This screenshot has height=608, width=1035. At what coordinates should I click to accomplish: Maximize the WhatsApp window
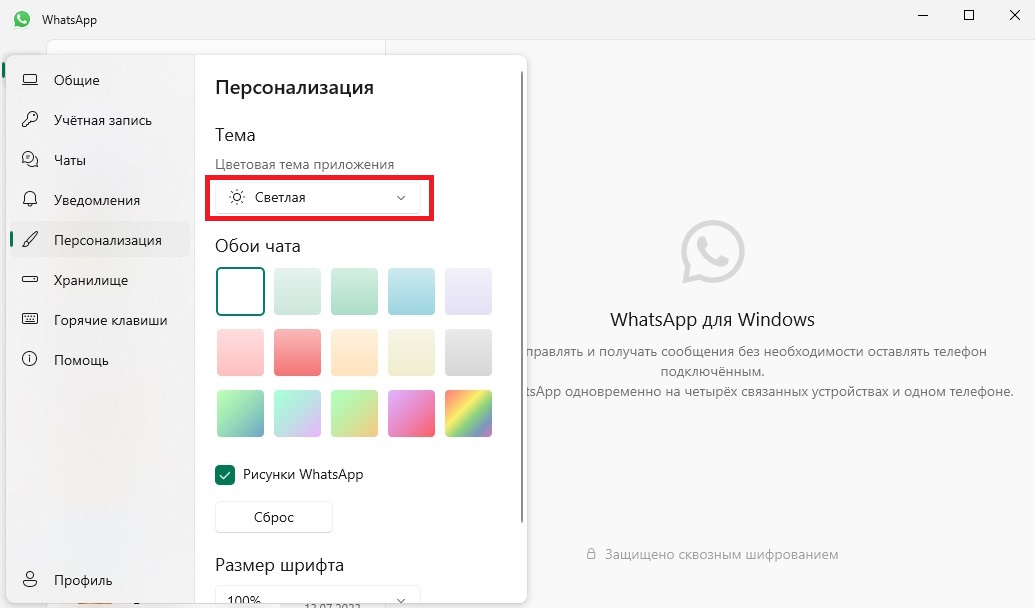969,15
